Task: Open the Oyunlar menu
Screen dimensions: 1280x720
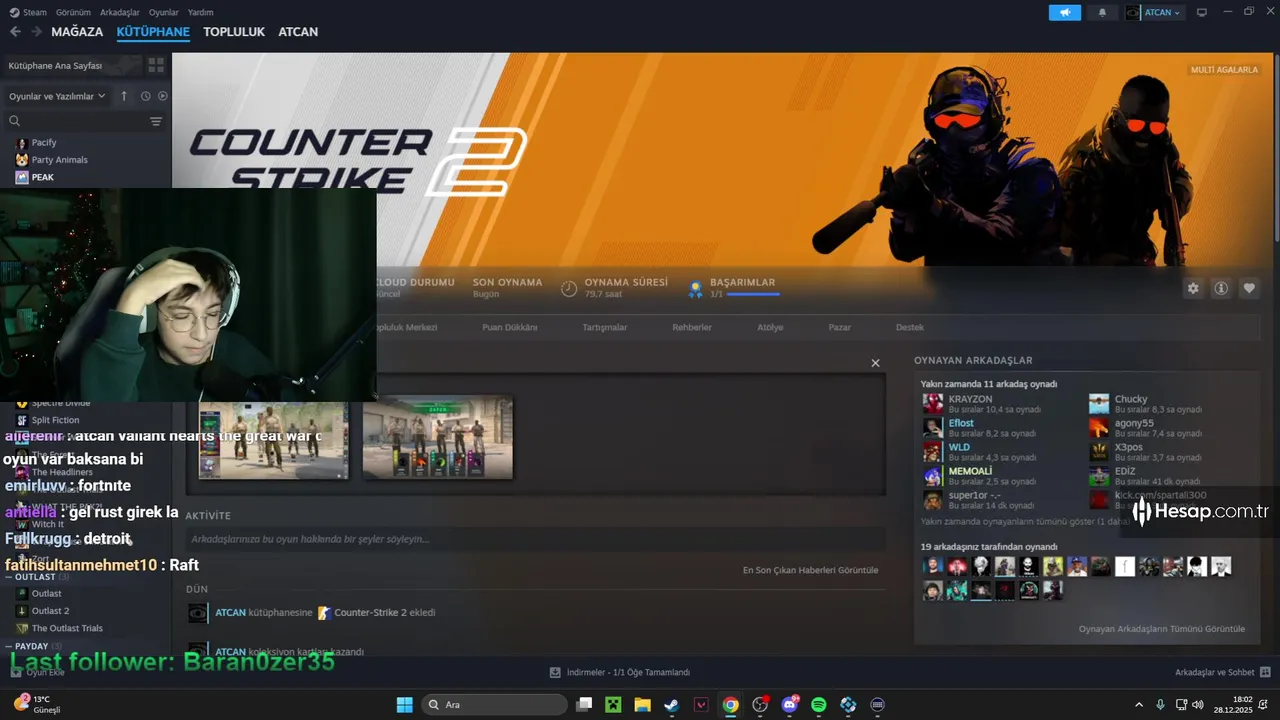Action: point(164,12)
